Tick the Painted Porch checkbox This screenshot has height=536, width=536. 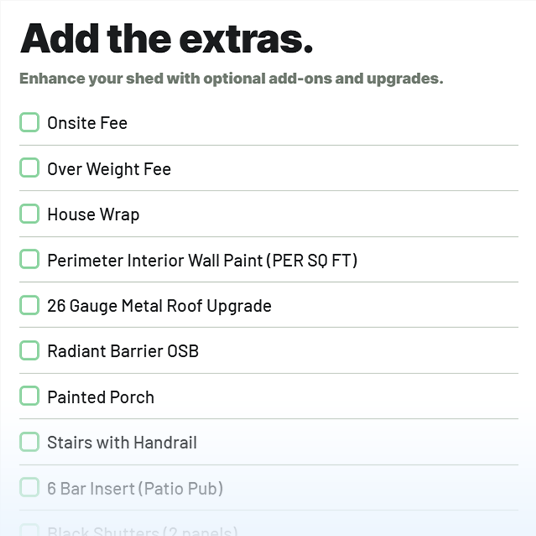click(29, 396)
